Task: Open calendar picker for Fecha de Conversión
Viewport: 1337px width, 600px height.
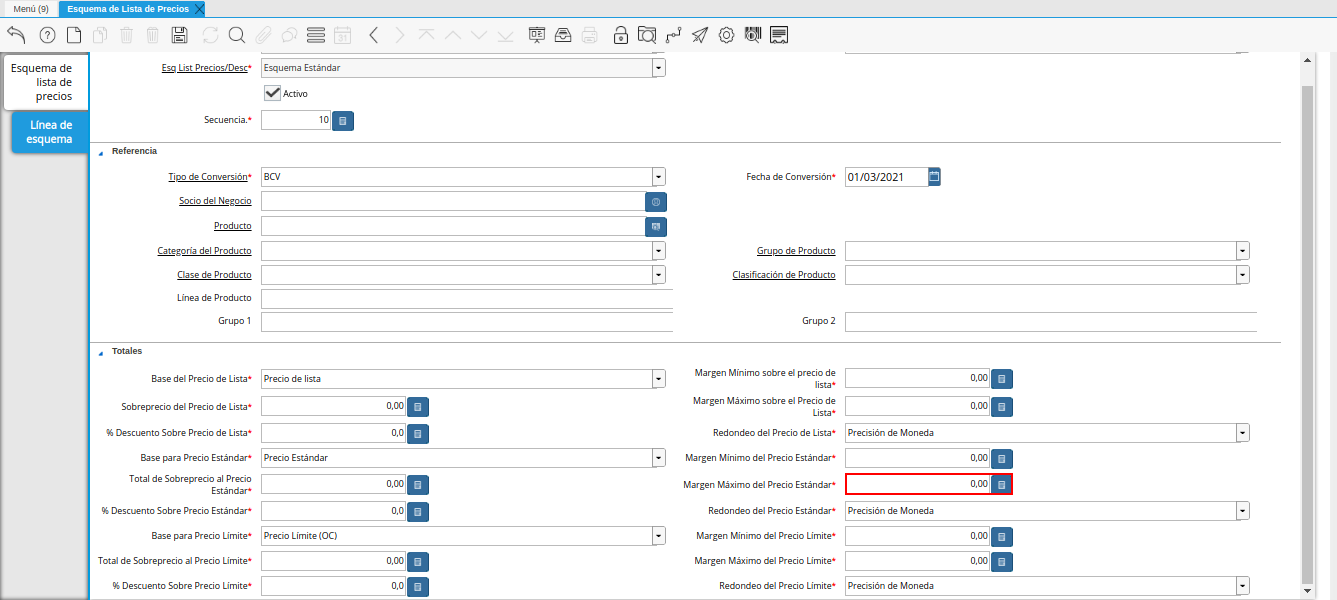Action: tap(934, 177)
